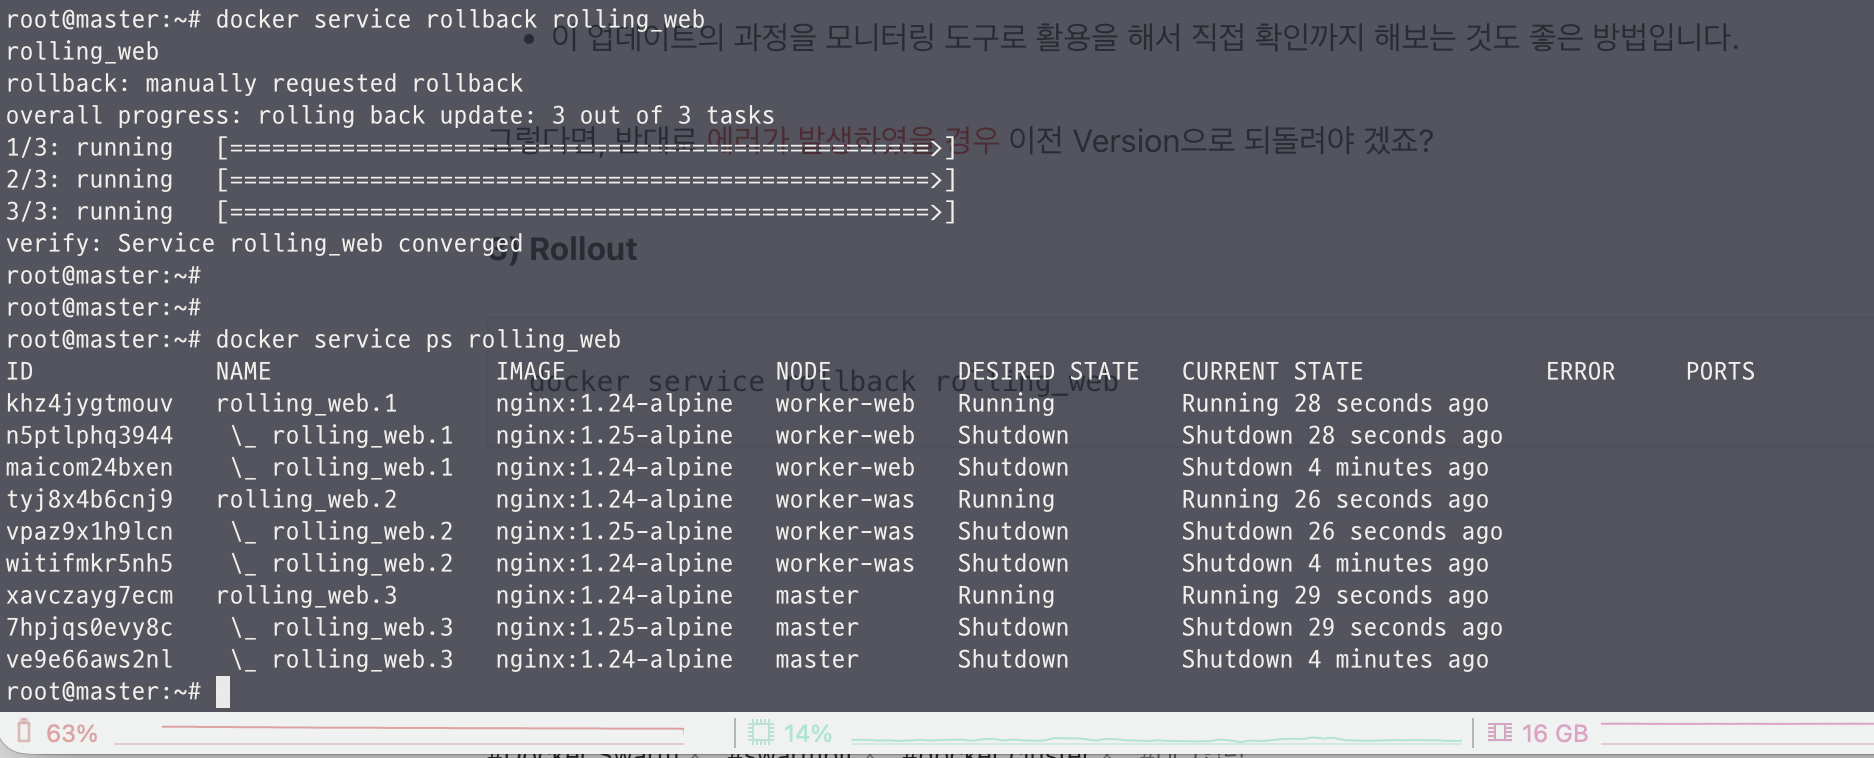
Task: Click the NODE column header
Action: (x=803, y=372)
